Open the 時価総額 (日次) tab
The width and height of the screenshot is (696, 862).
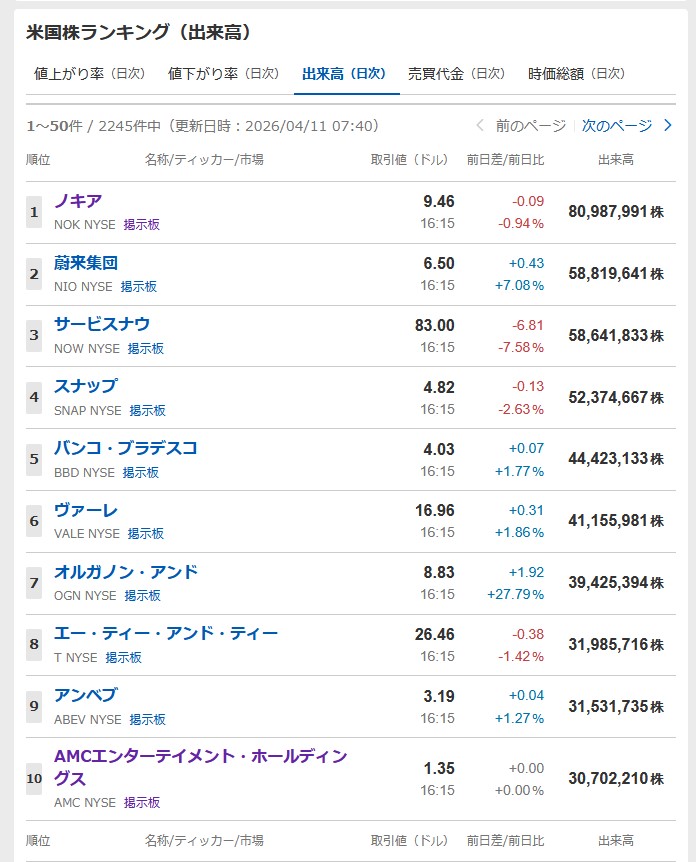(x=576, y=74)
